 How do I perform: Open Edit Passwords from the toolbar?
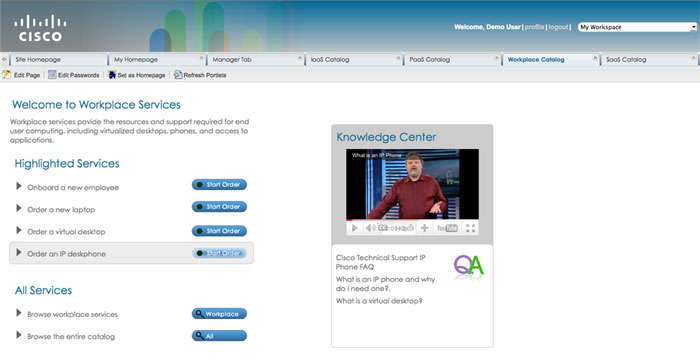pos(74,75)
